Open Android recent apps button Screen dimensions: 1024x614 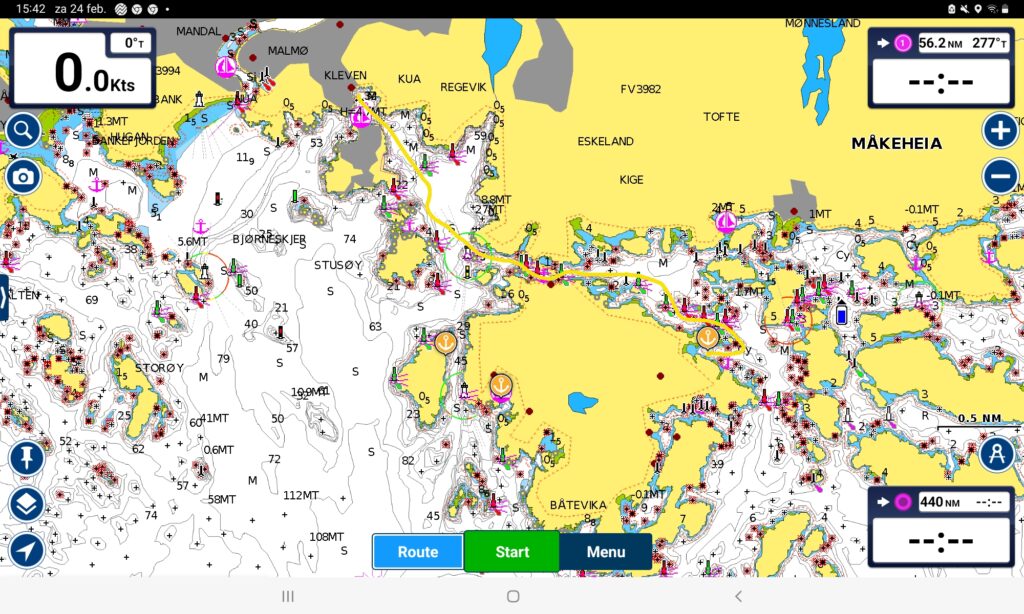click(287, 596)
